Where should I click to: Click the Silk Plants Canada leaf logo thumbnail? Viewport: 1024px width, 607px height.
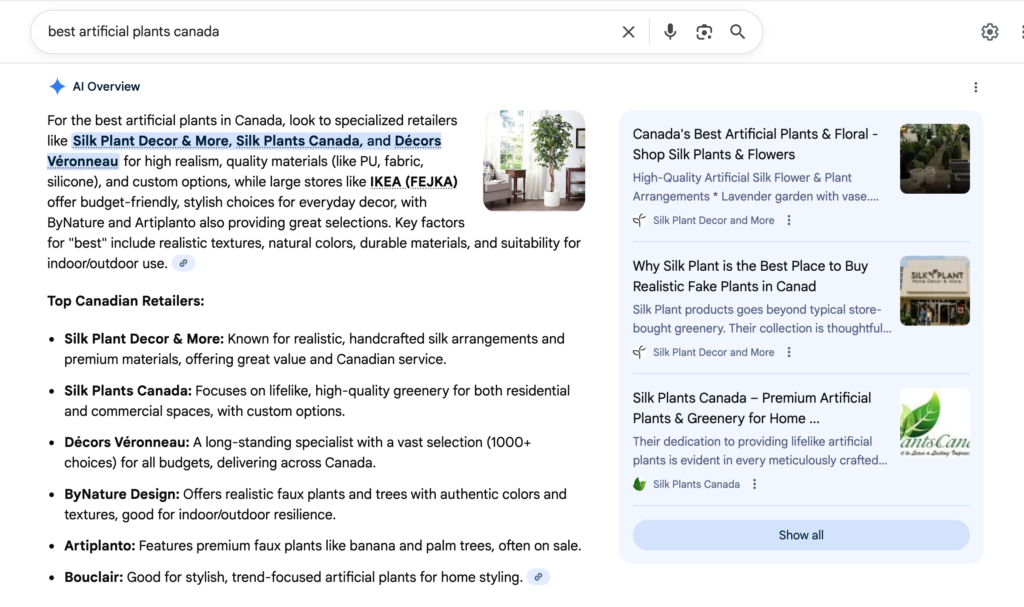(x=934, y=423)
